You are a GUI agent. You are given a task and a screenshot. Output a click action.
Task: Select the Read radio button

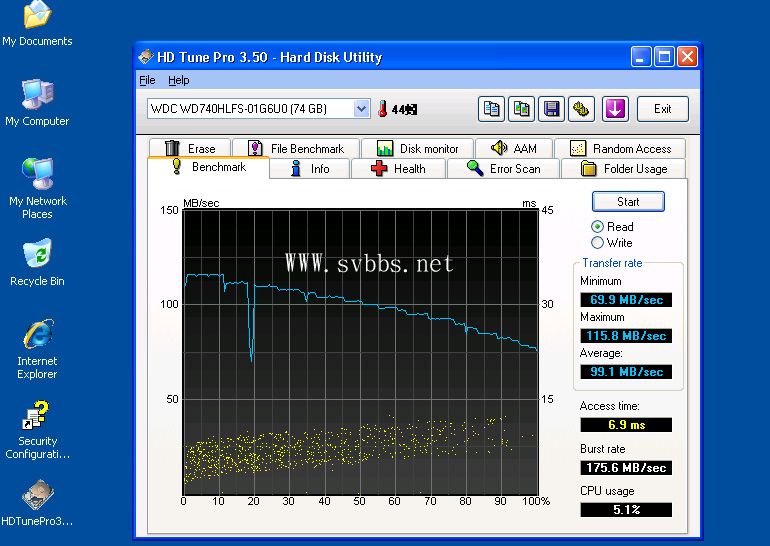598,227
